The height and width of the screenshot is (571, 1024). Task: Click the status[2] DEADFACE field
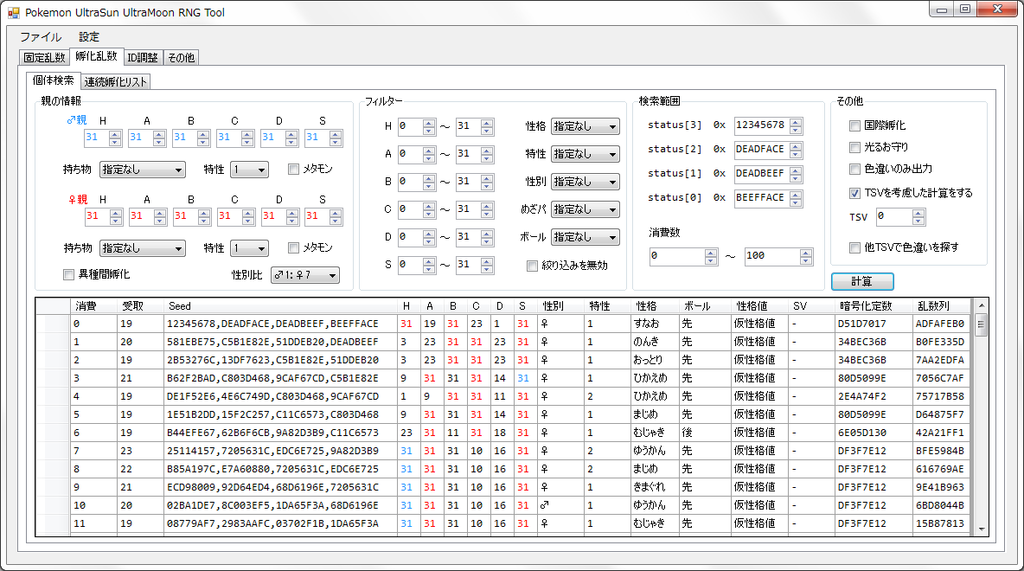(x=761, y=150)
